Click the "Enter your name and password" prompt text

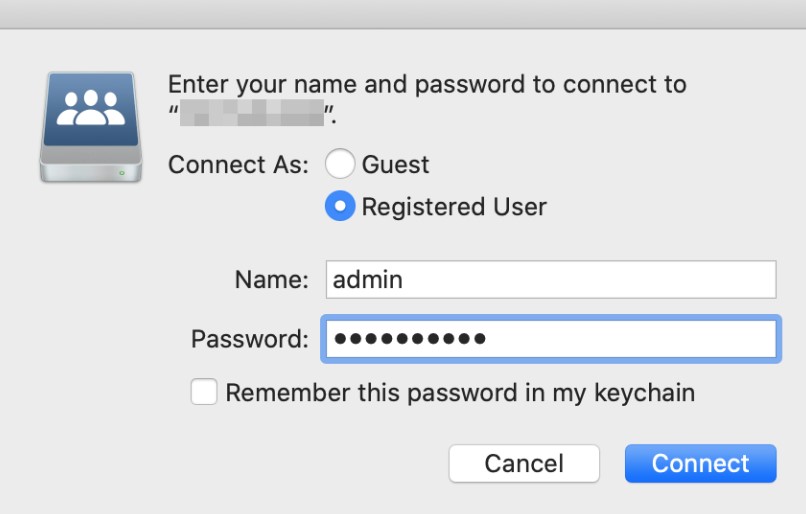coord(427,84)
